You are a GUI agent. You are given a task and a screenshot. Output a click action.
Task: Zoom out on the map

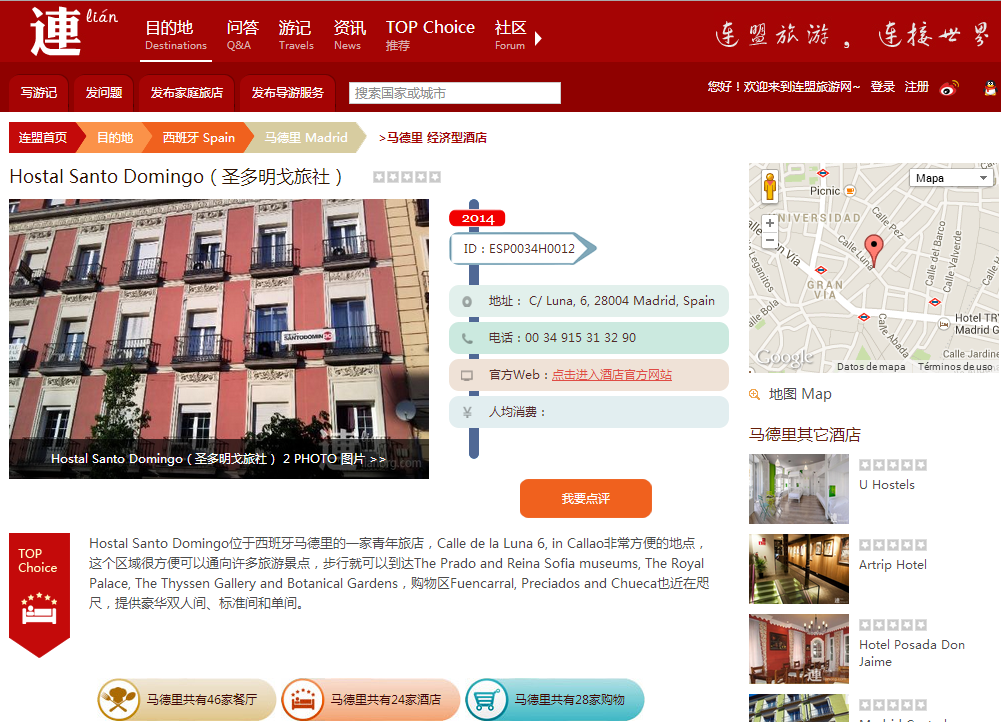click(770, 240)
